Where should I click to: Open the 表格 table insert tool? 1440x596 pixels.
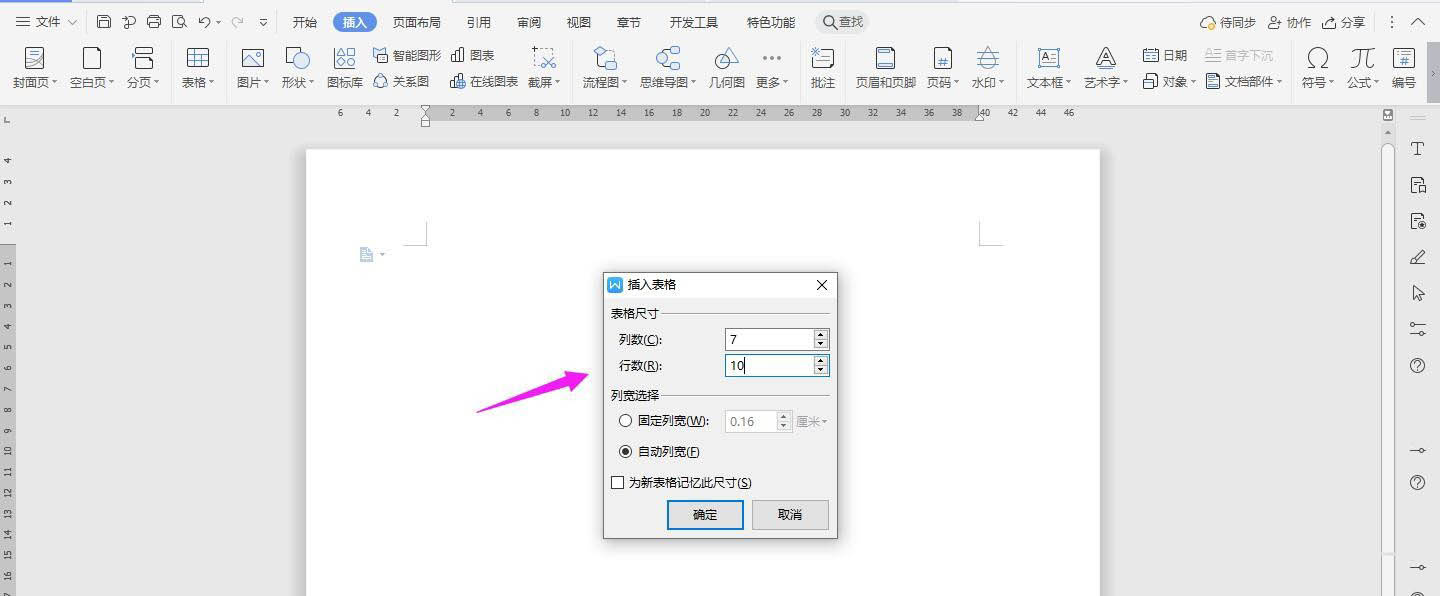tap(198, 68)
